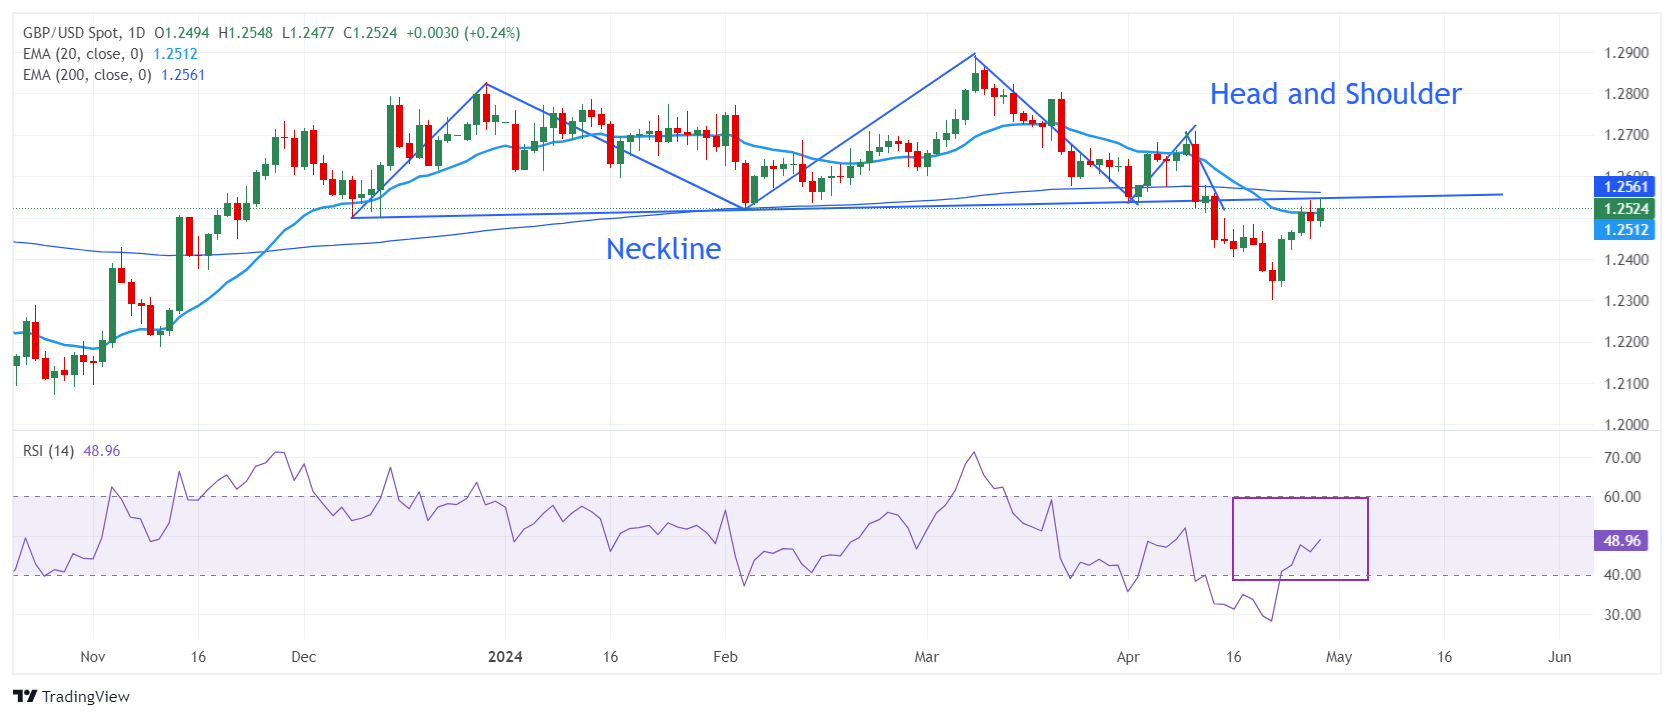Click the Mar label on time axis
Image resolution: width=1674 pixels, height=718 pixels.
[927, 657]
